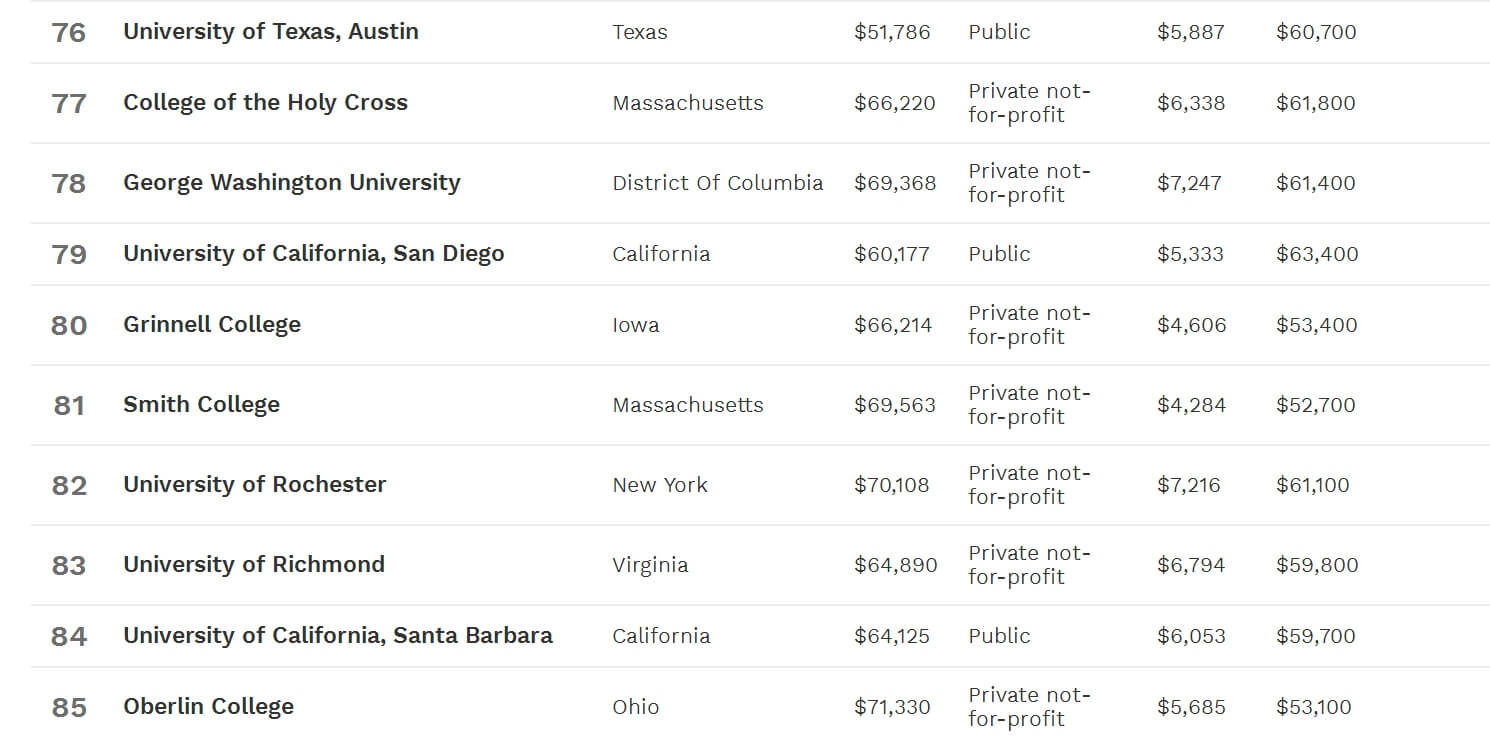The width and height of the screenshot is (1490, 744).
Task: Click the $71,330 cost value
Action: (x=892, y=707)
